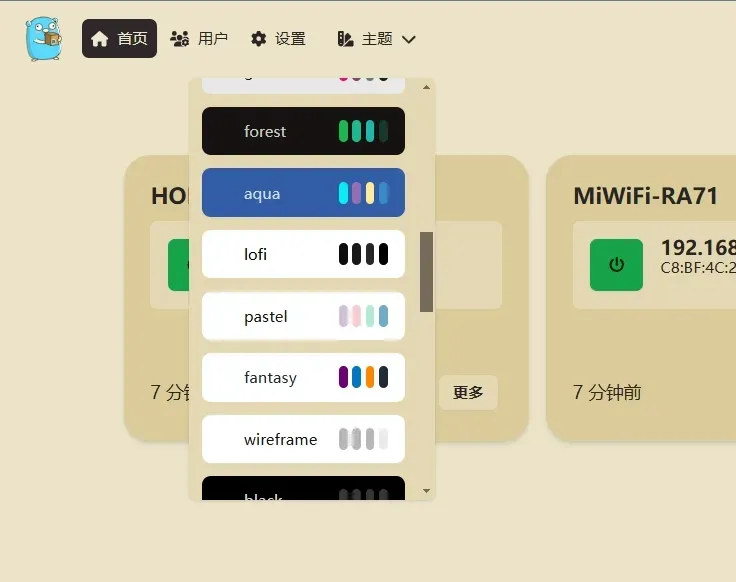The width and height of the screenshot is (736, 582).
Task: Select the aqua theme
Action: 303,193
